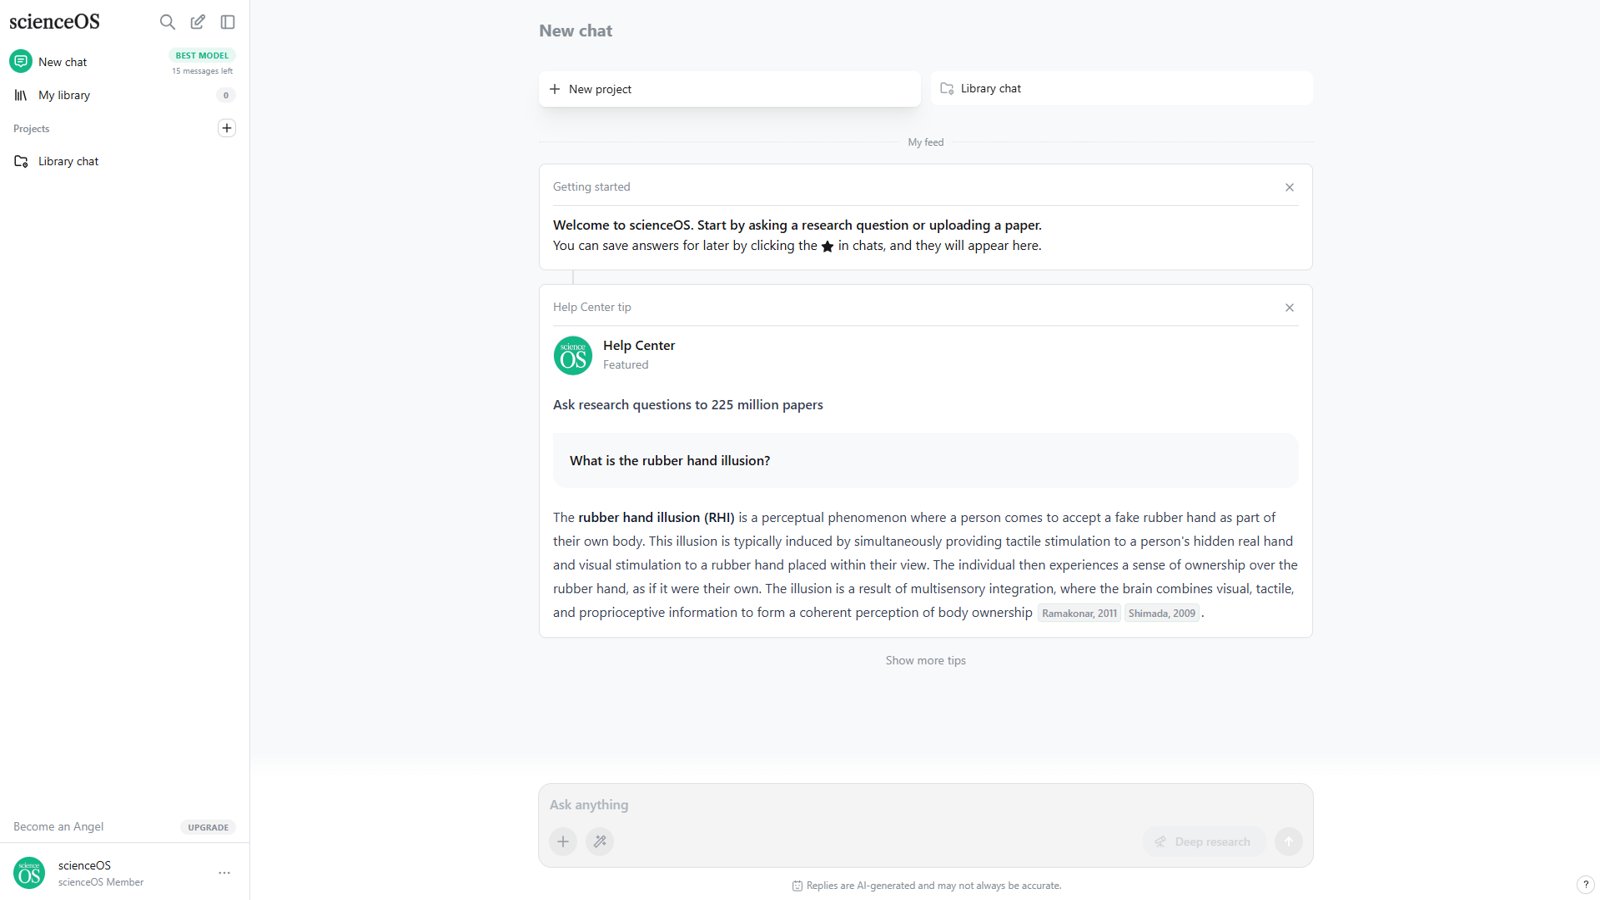
Task: Toggle Deep research mode
Action: coord(1203,841)
